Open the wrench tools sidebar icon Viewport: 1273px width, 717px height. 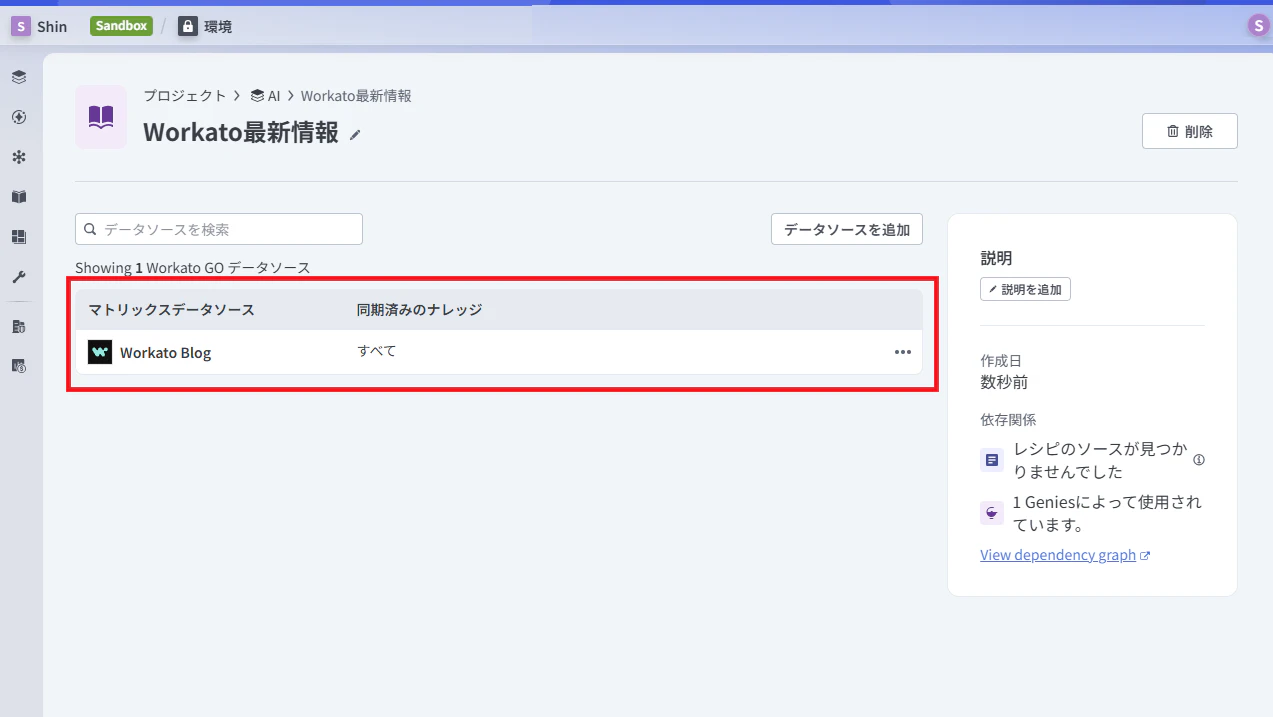tap(19, 277)
